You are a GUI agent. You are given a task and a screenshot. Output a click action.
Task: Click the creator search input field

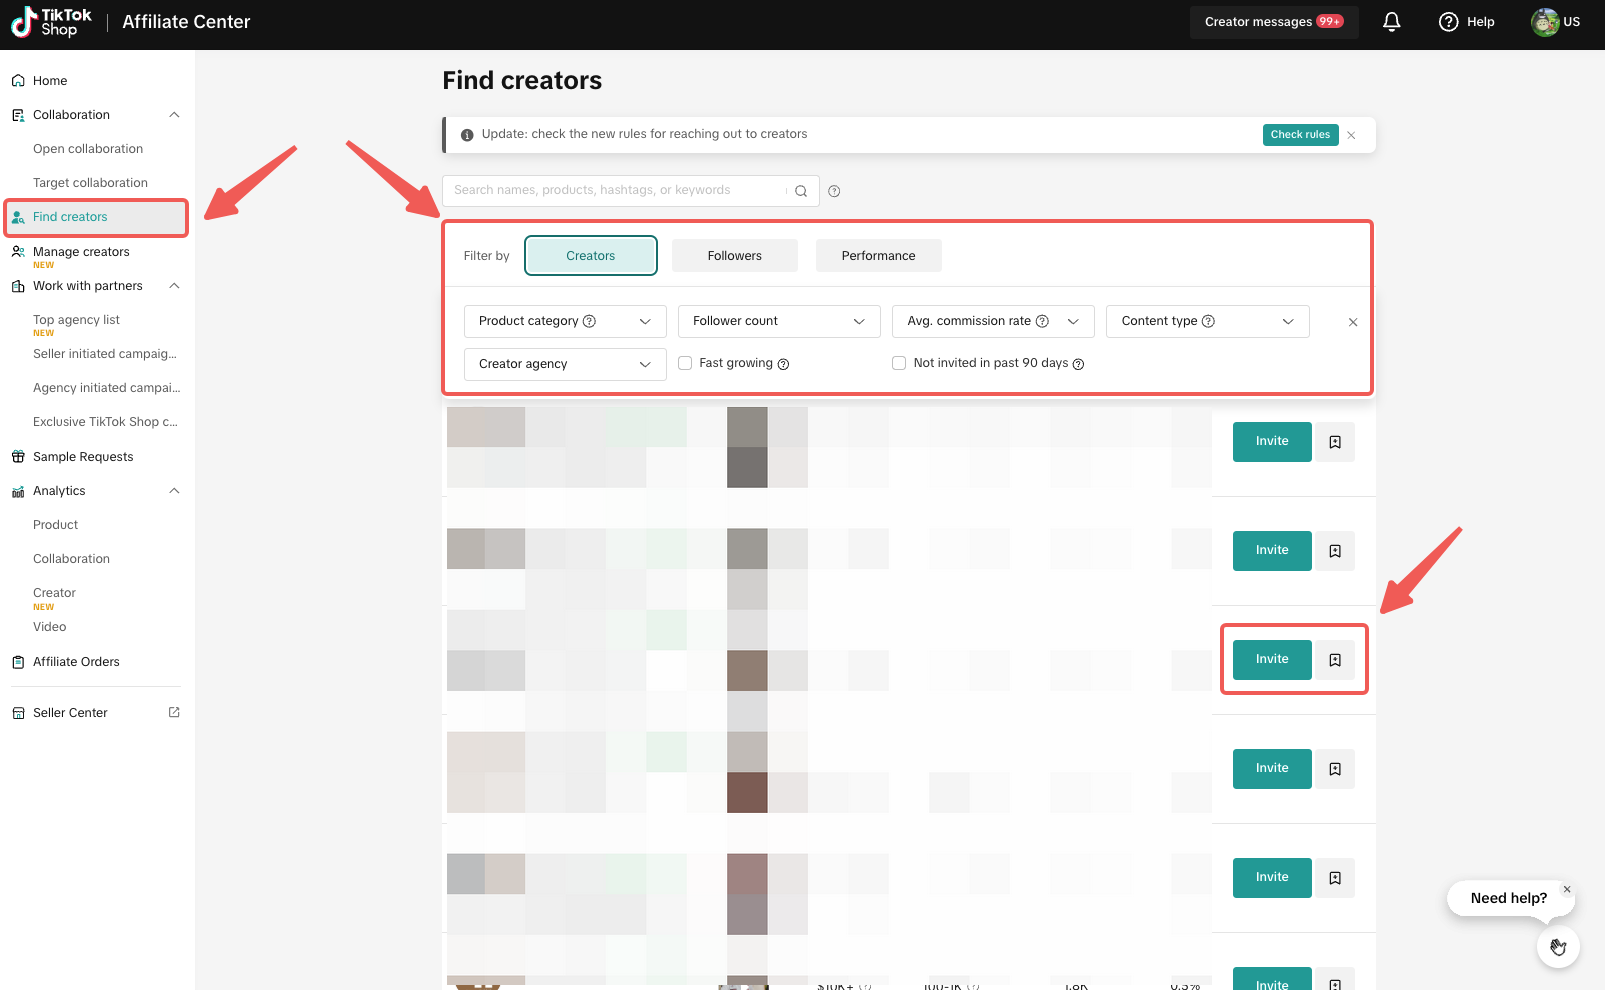615,190
